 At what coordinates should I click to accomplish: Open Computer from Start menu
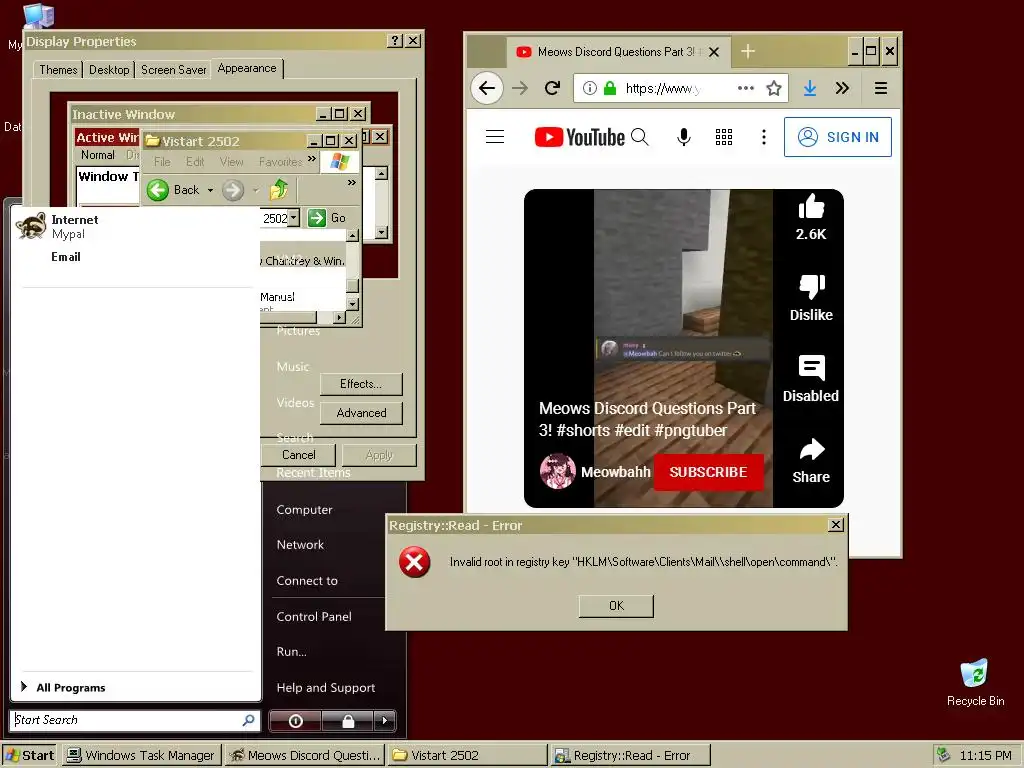point(304,509)
